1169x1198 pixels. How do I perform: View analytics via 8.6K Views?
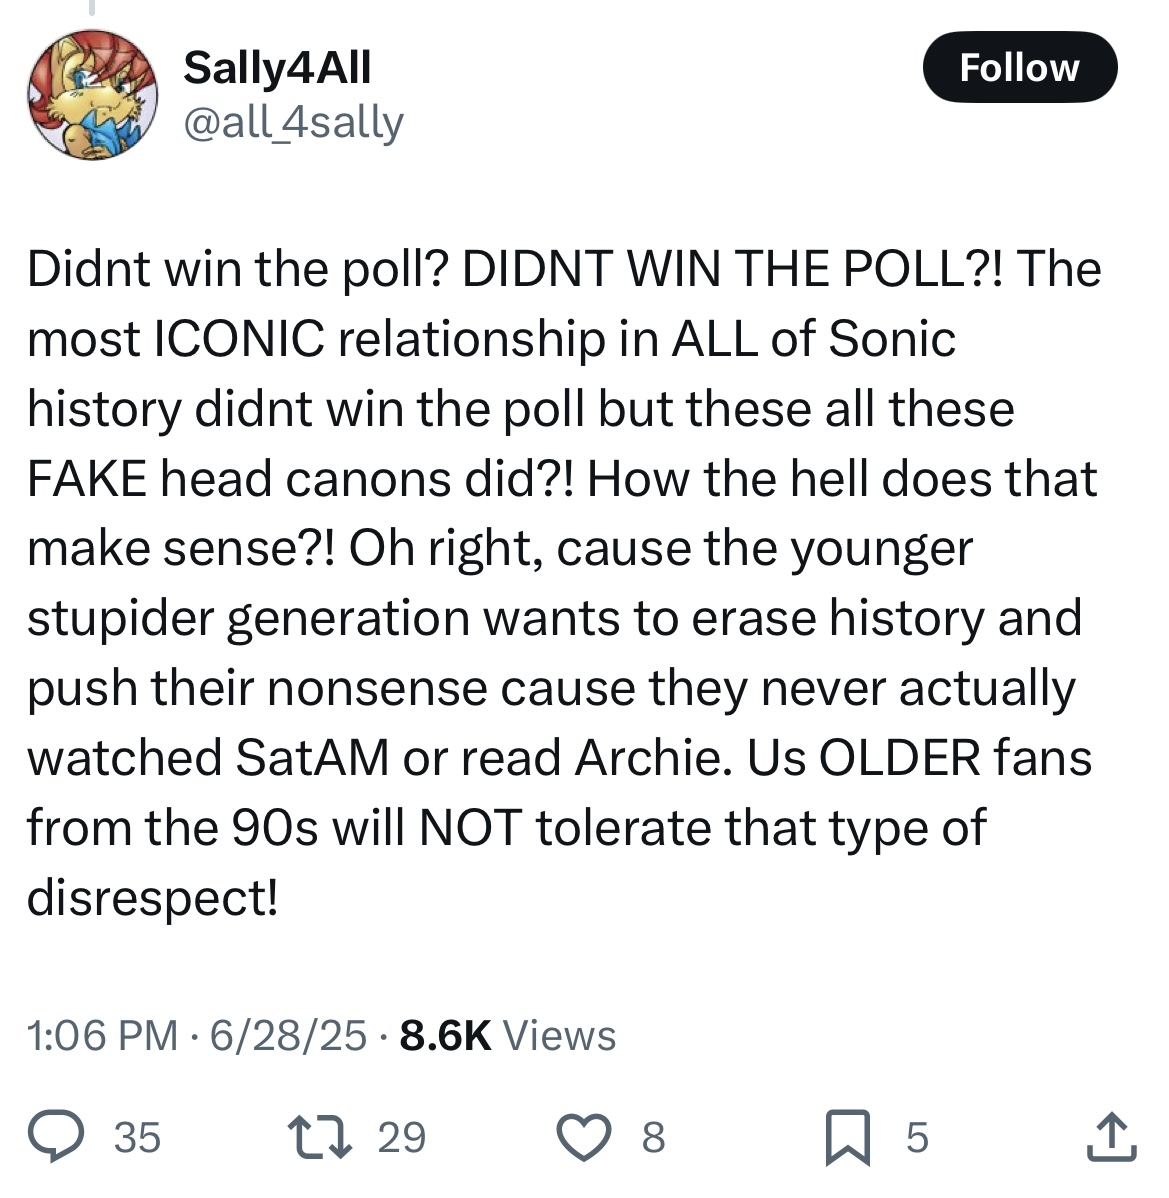point(507,1035)
